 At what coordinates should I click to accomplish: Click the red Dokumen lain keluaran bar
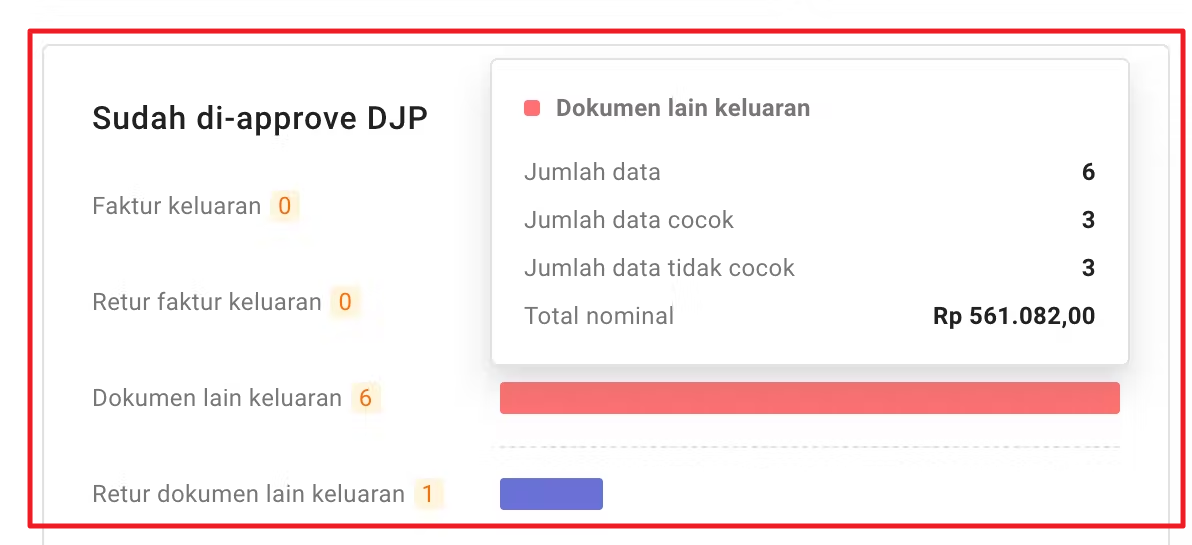tap(809, 398)
